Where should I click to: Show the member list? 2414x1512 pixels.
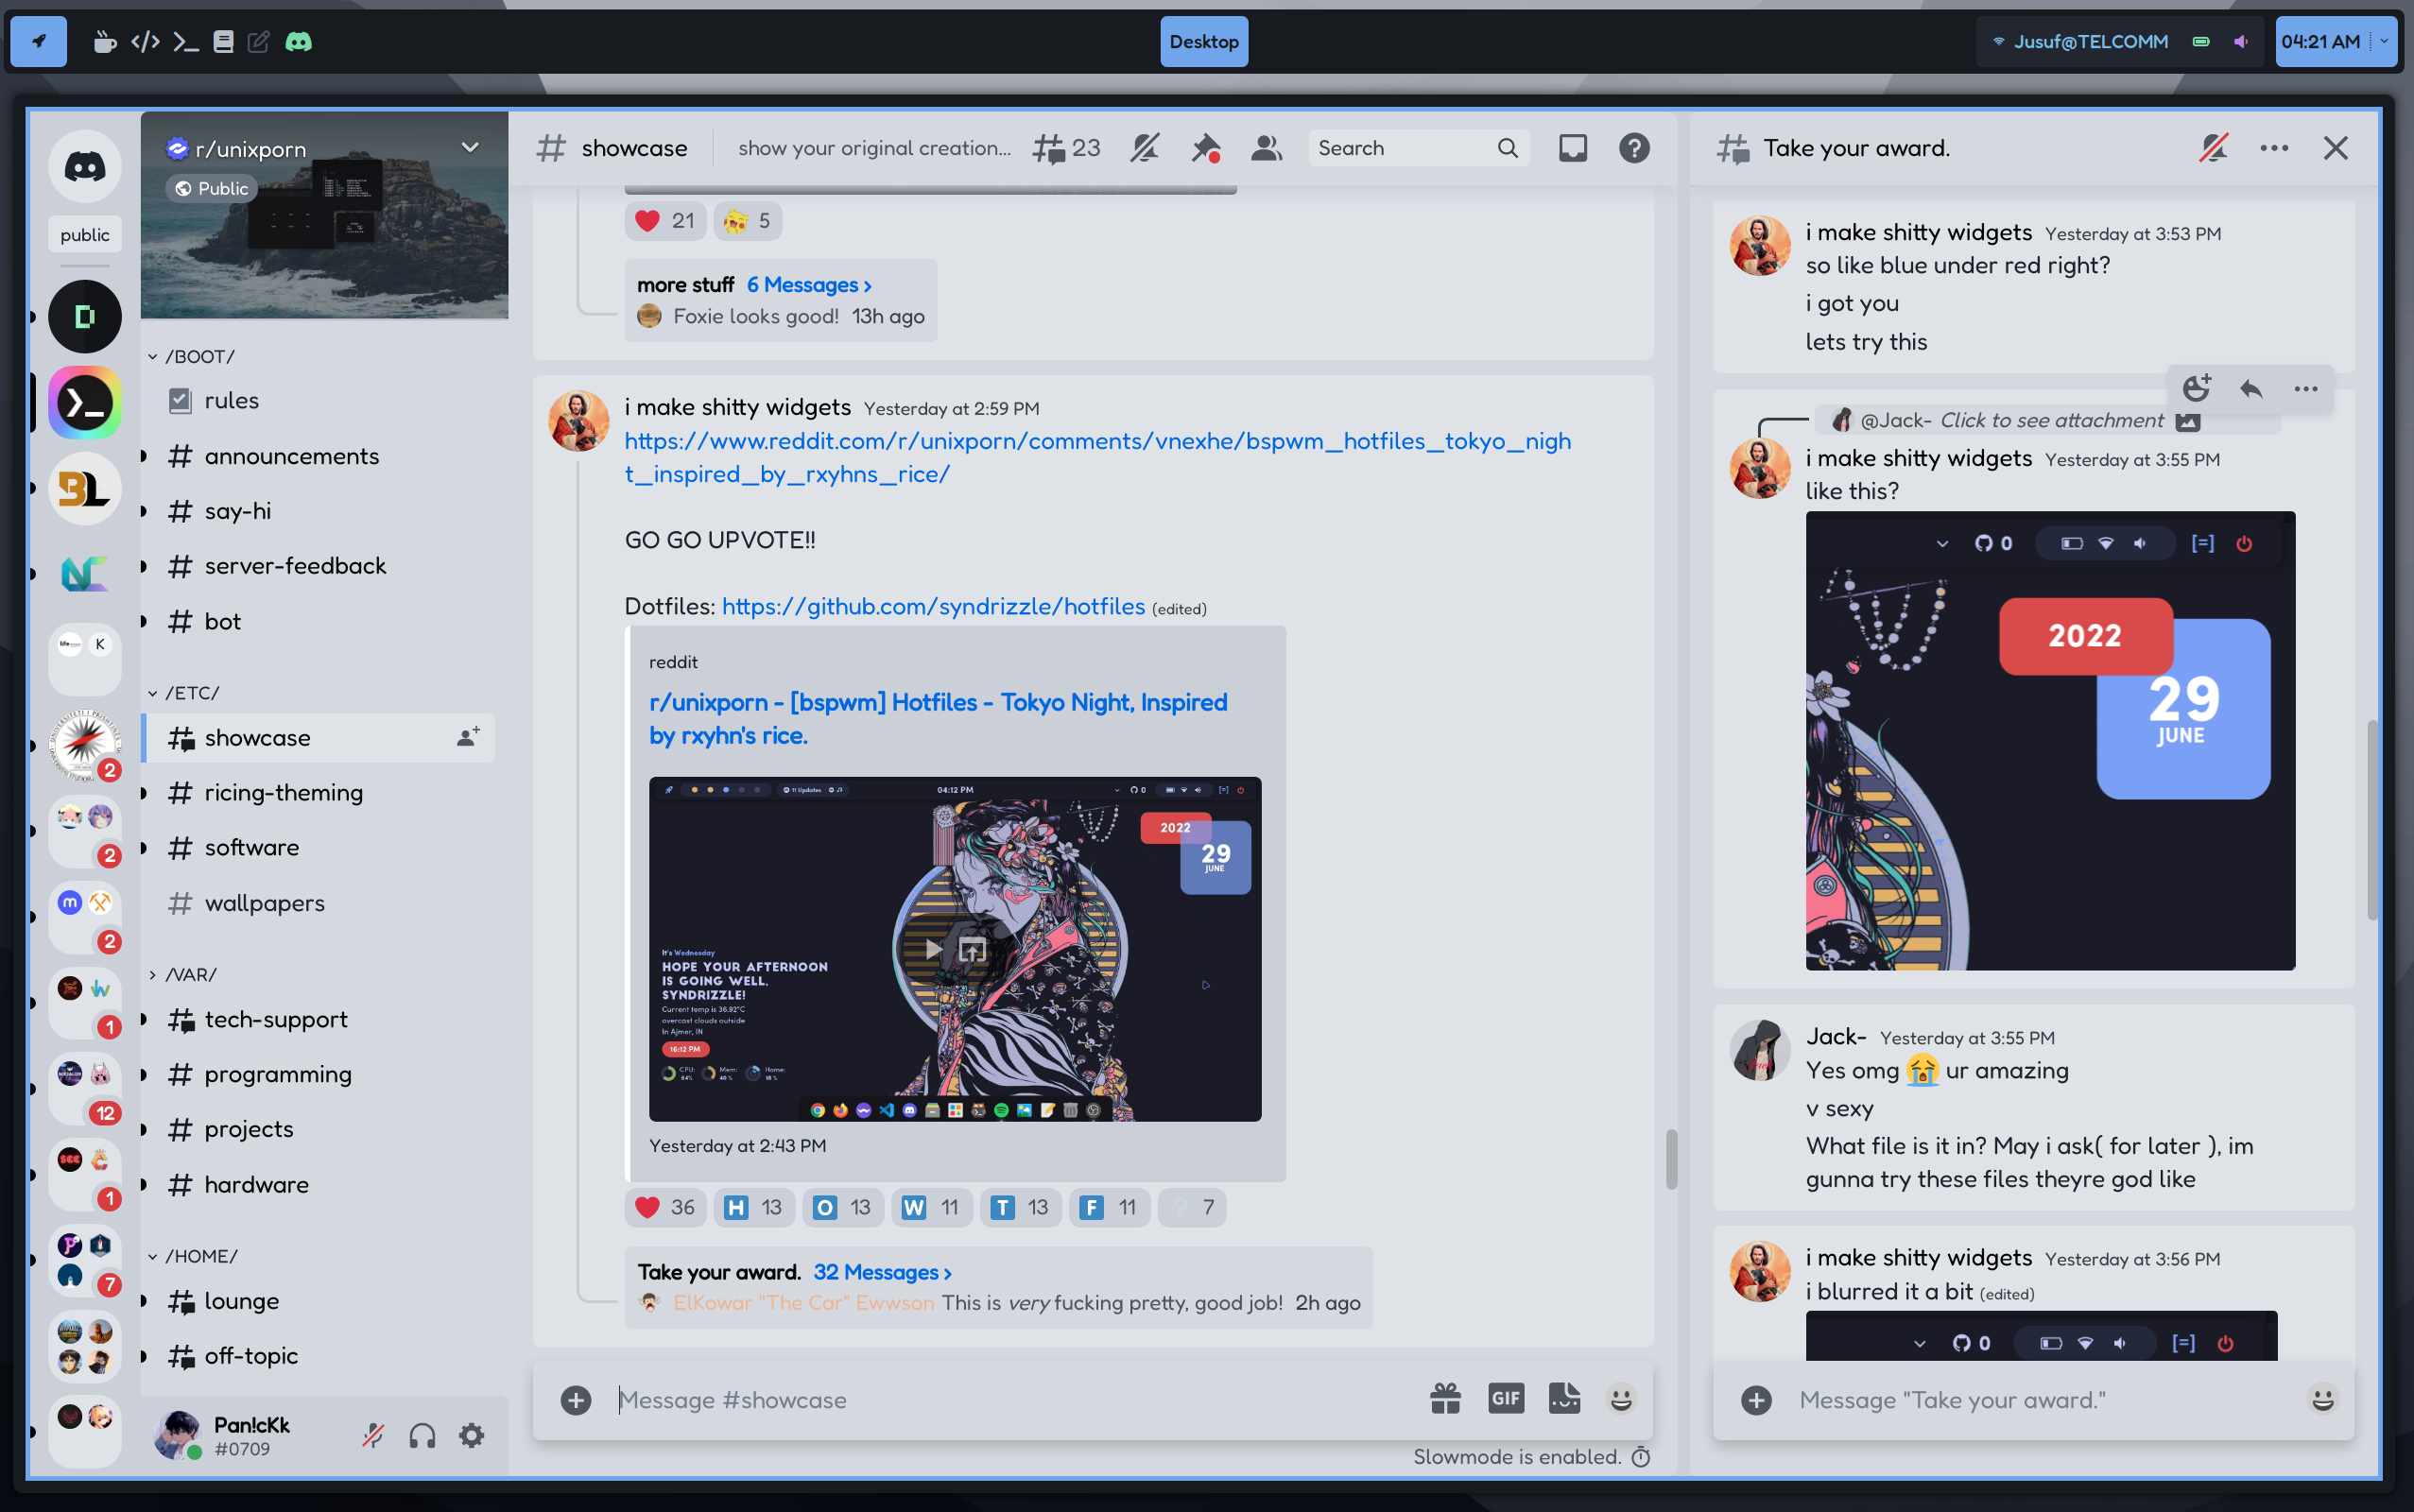point(1266,148)
